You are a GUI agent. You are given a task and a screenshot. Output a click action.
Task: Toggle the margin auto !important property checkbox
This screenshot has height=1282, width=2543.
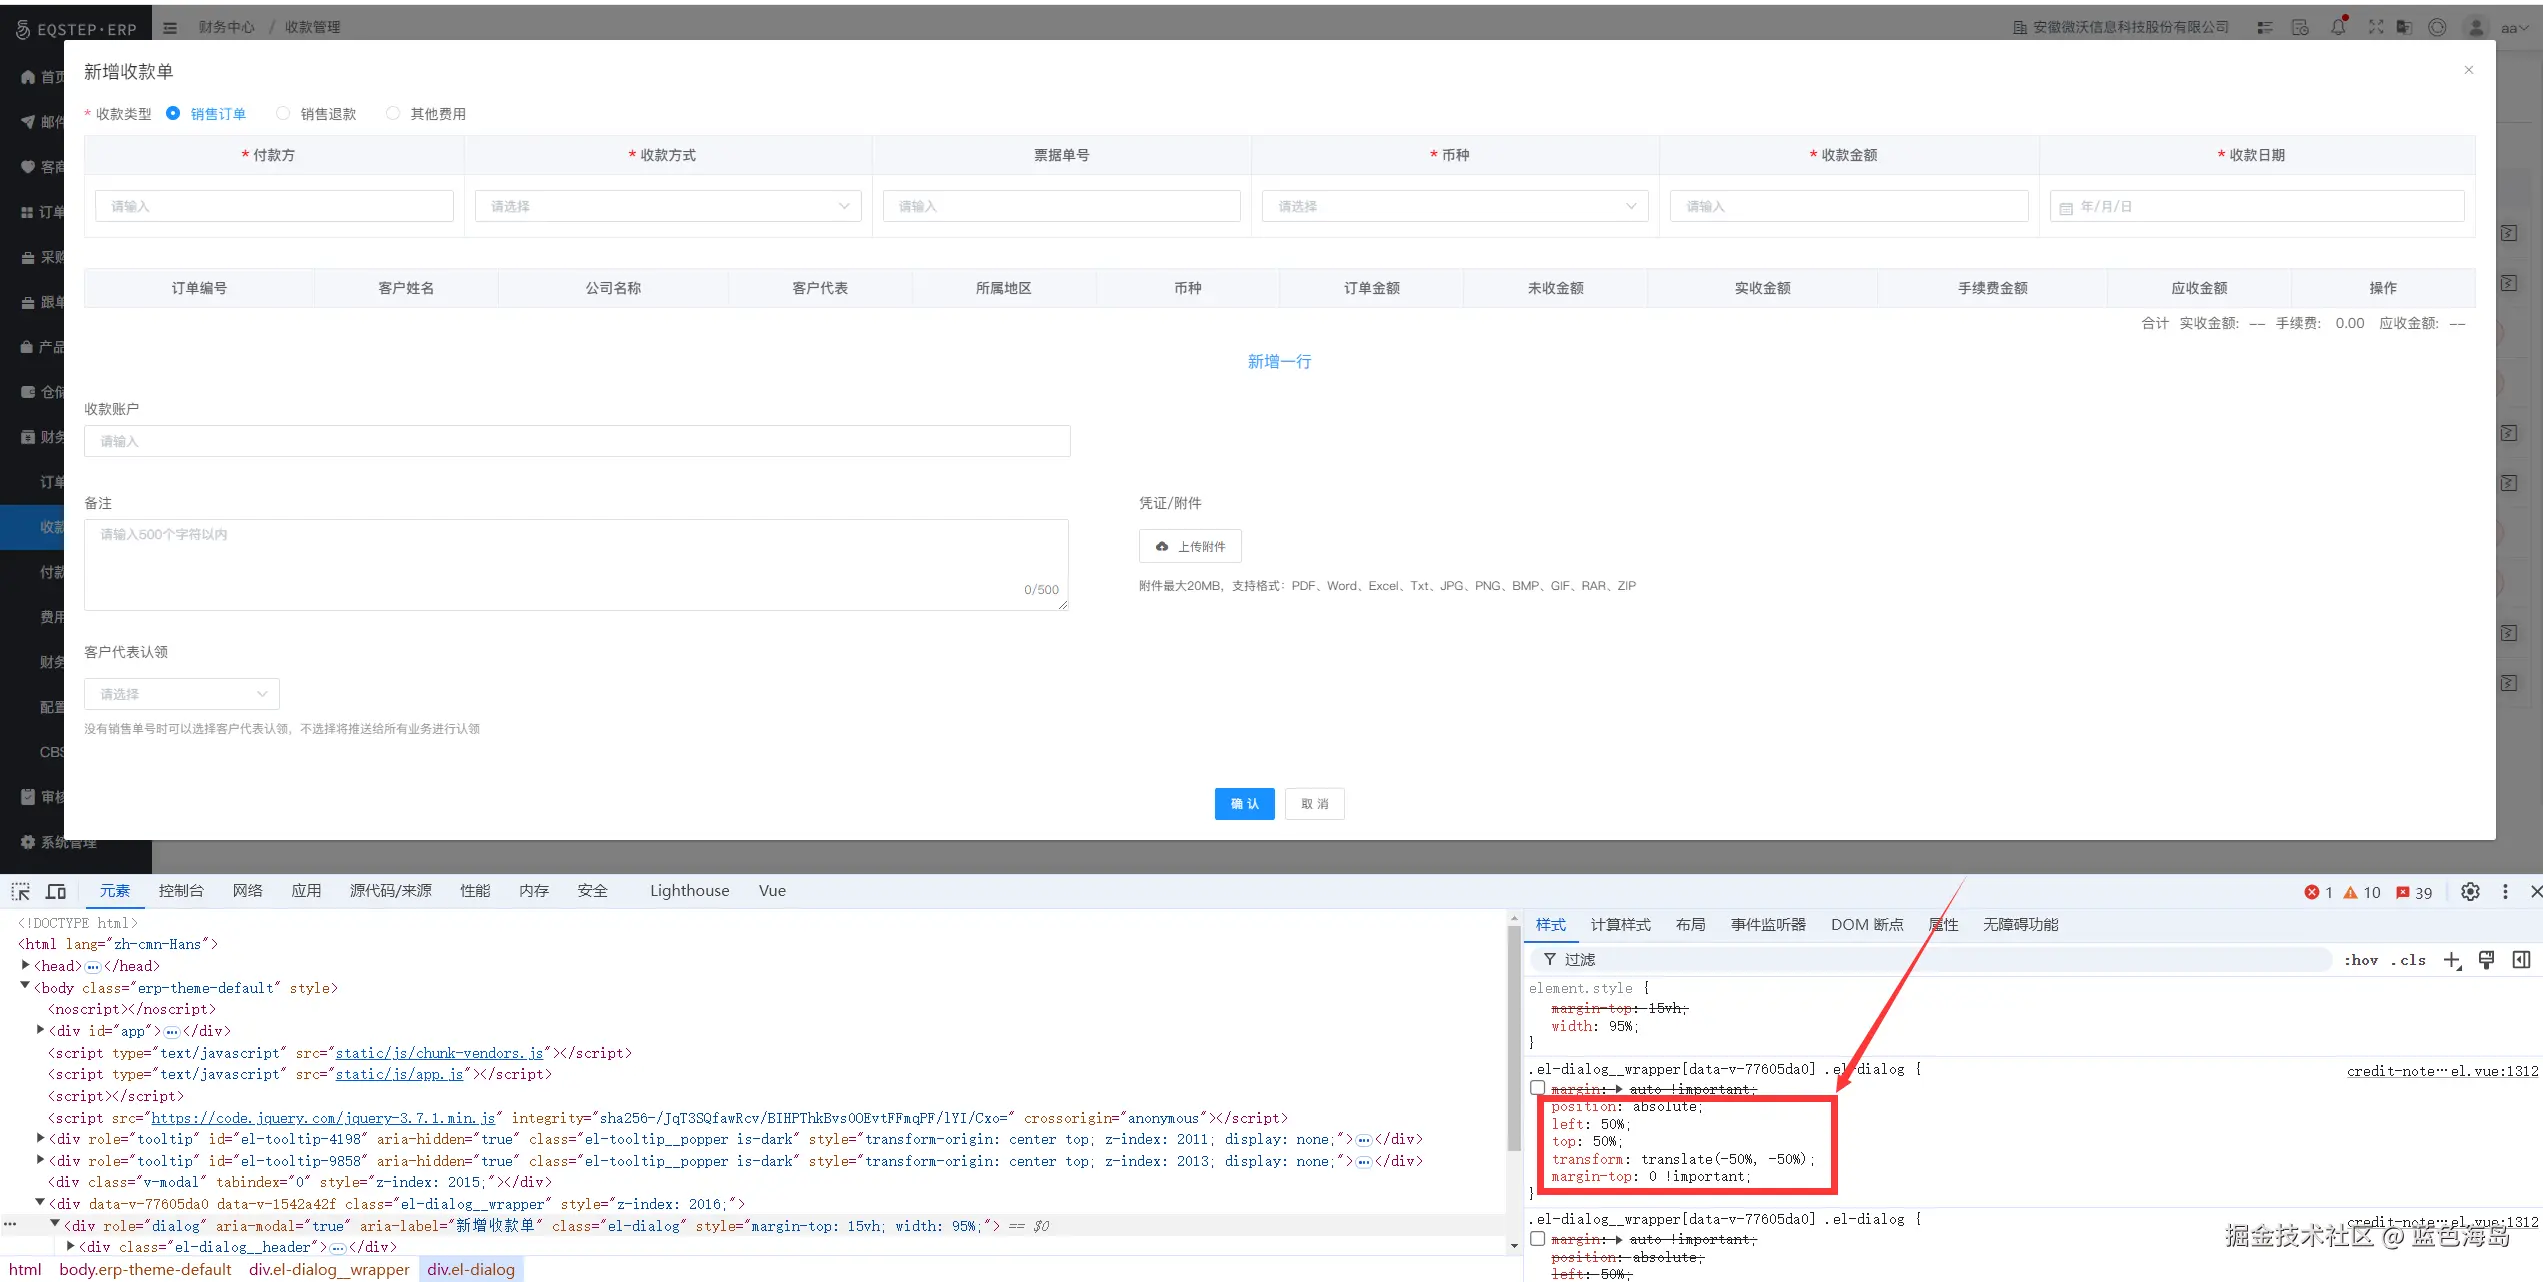click(1538, 1088)
